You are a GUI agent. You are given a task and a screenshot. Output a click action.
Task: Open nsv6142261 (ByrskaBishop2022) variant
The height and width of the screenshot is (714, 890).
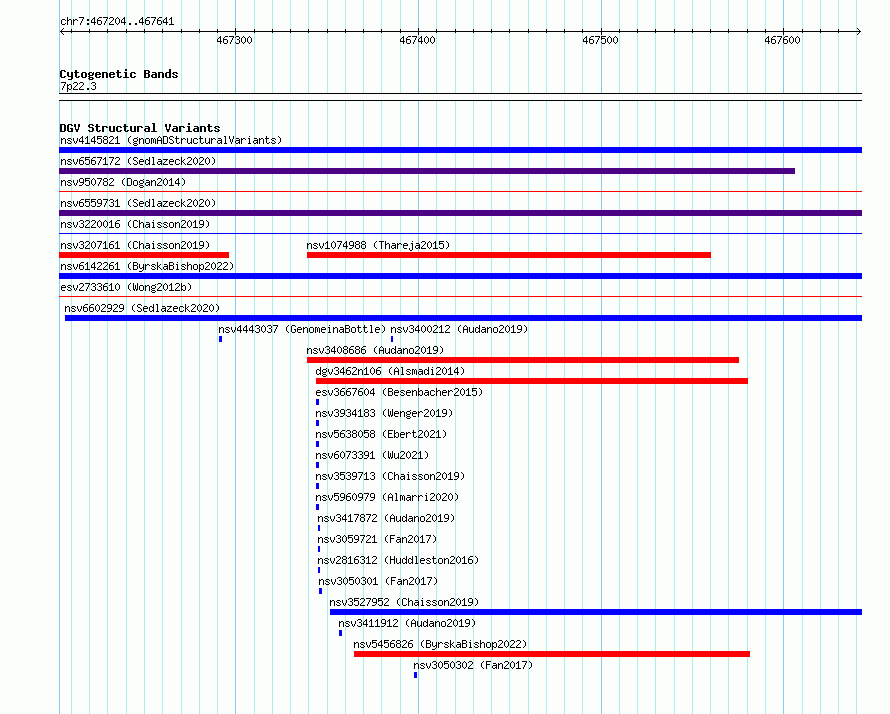(147, 266)
